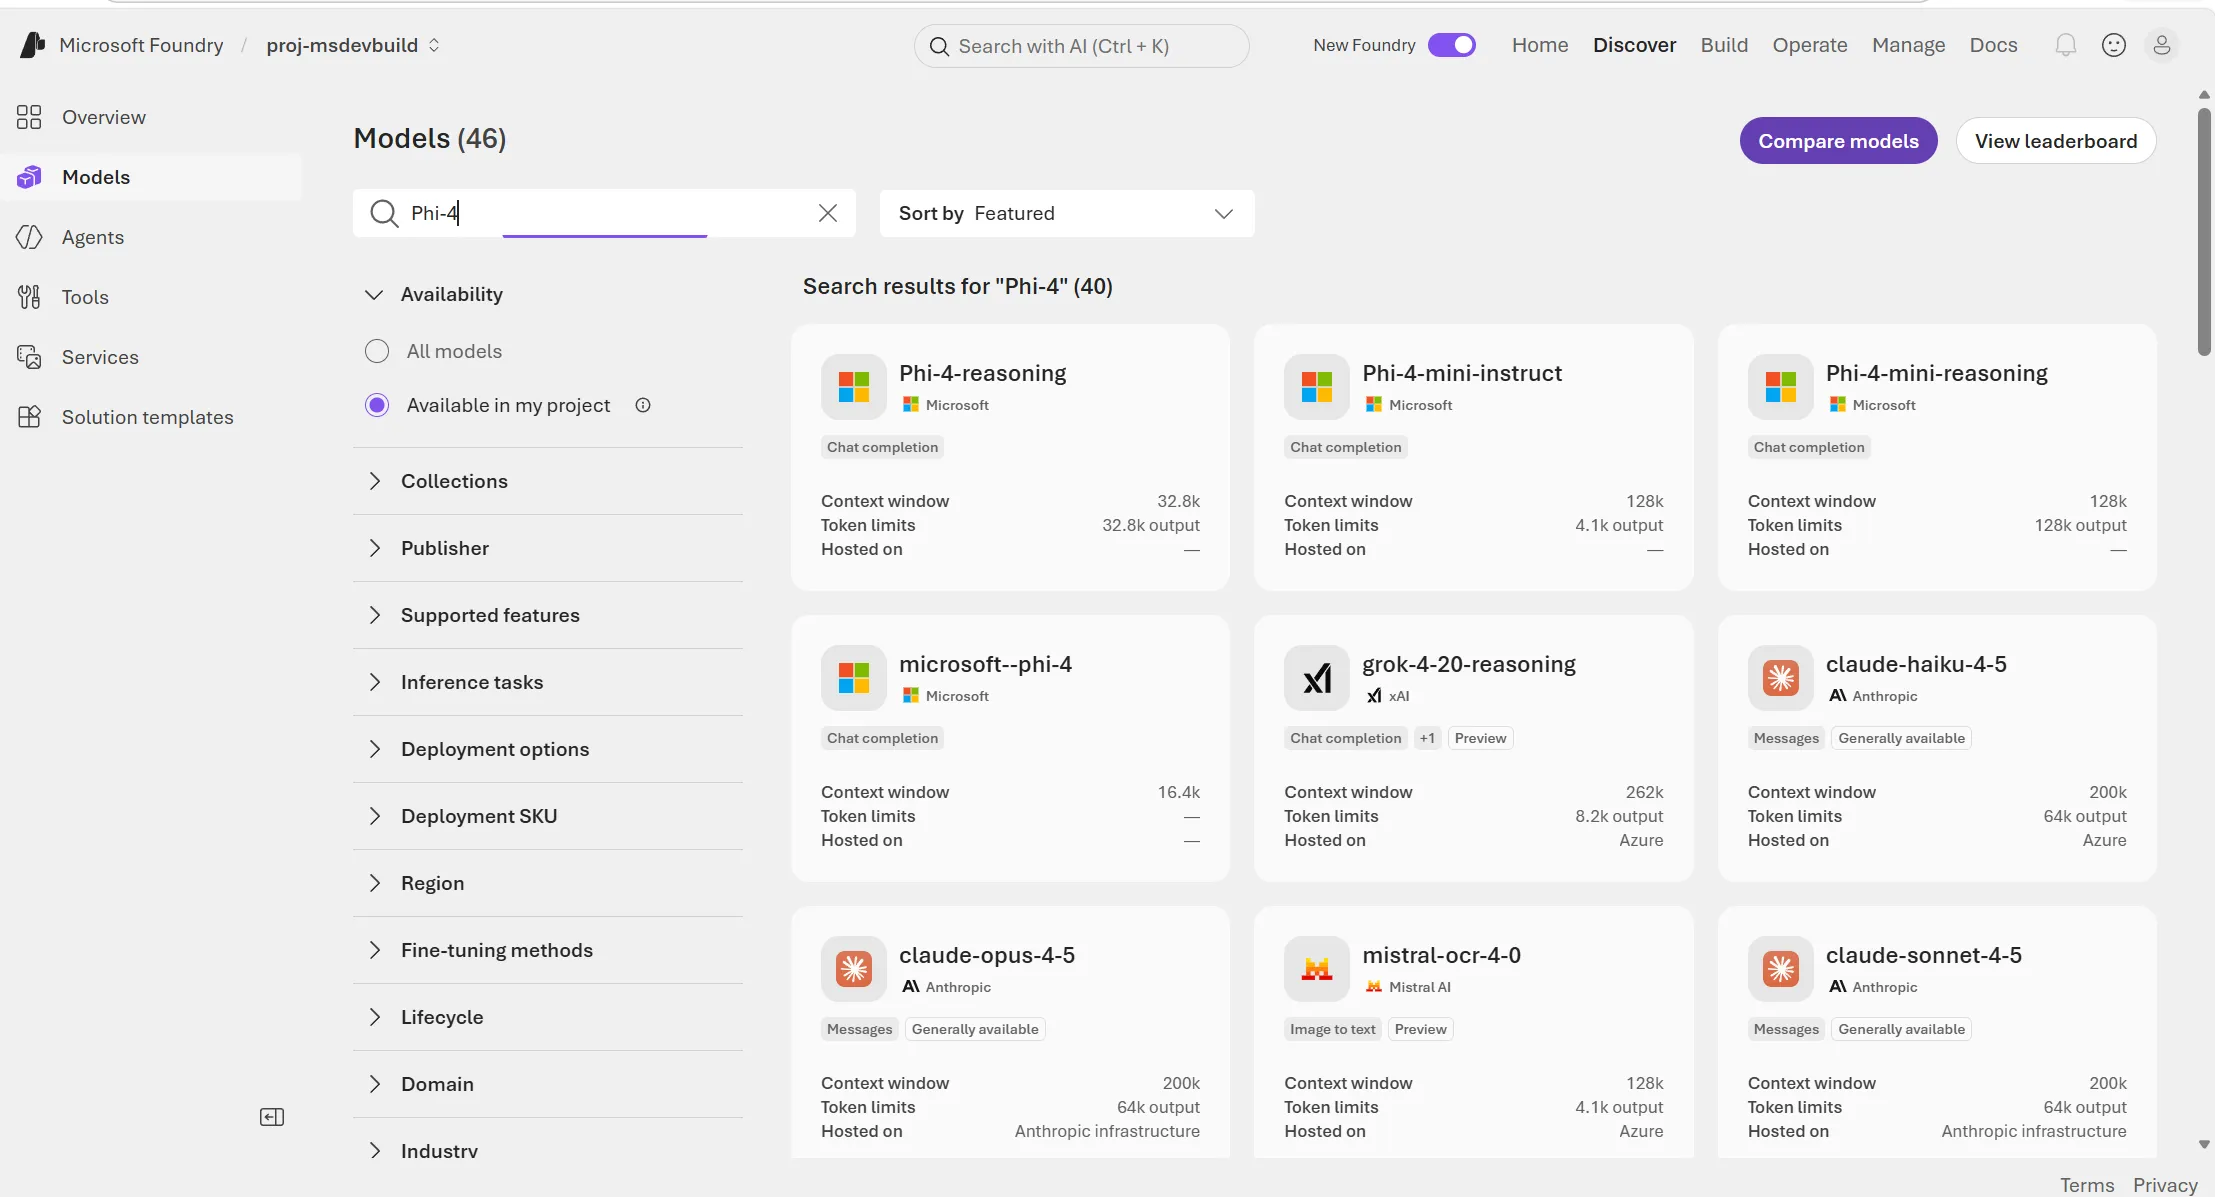This screenshot has height=1197, width=2215.
Task: Open the Terms link
Action: click(x=2087, y=1185)
